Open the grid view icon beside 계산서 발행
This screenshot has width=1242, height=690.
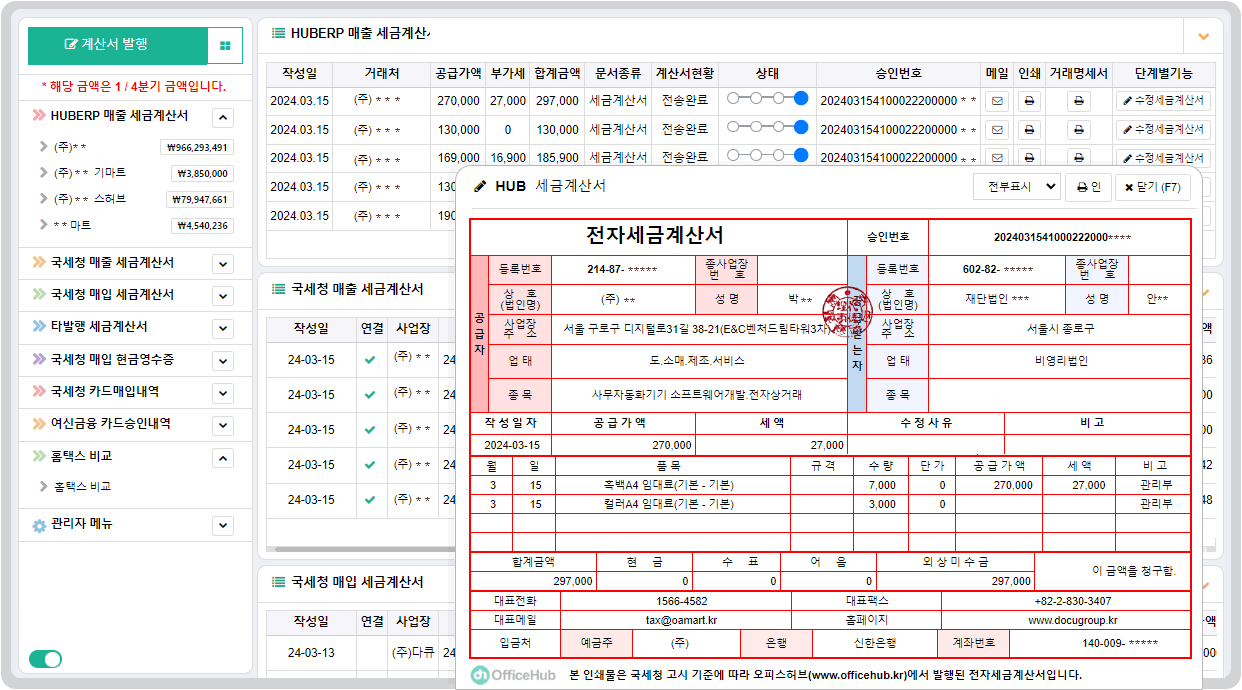(225, 46)
